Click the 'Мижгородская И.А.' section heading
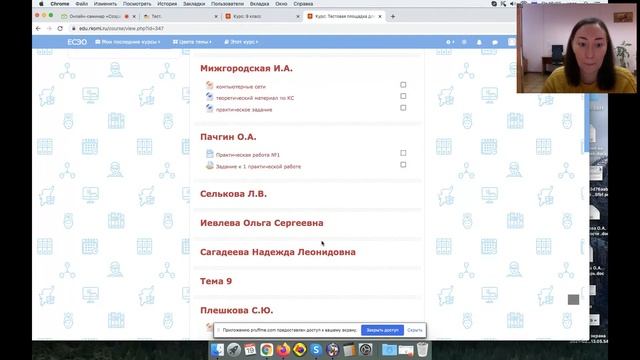 click(x=246, y=68)
